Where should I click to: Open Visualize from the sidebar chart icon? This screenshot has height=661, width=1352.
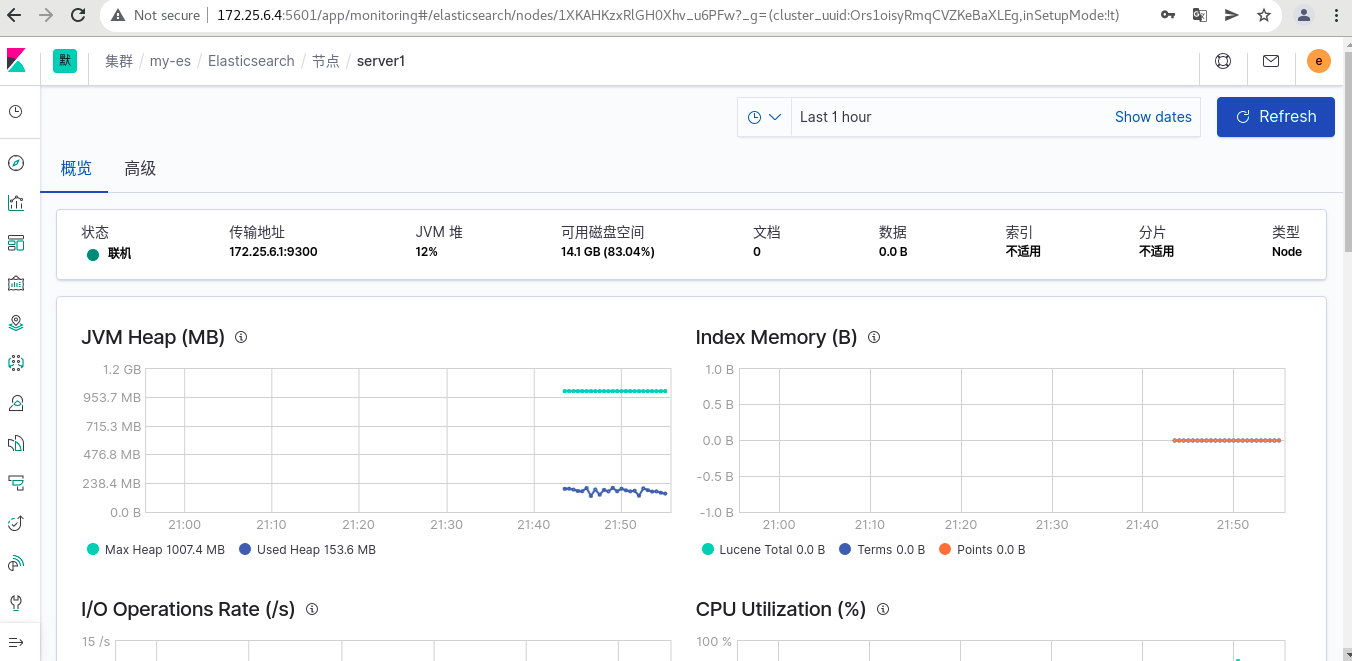[x=15, y=203]
